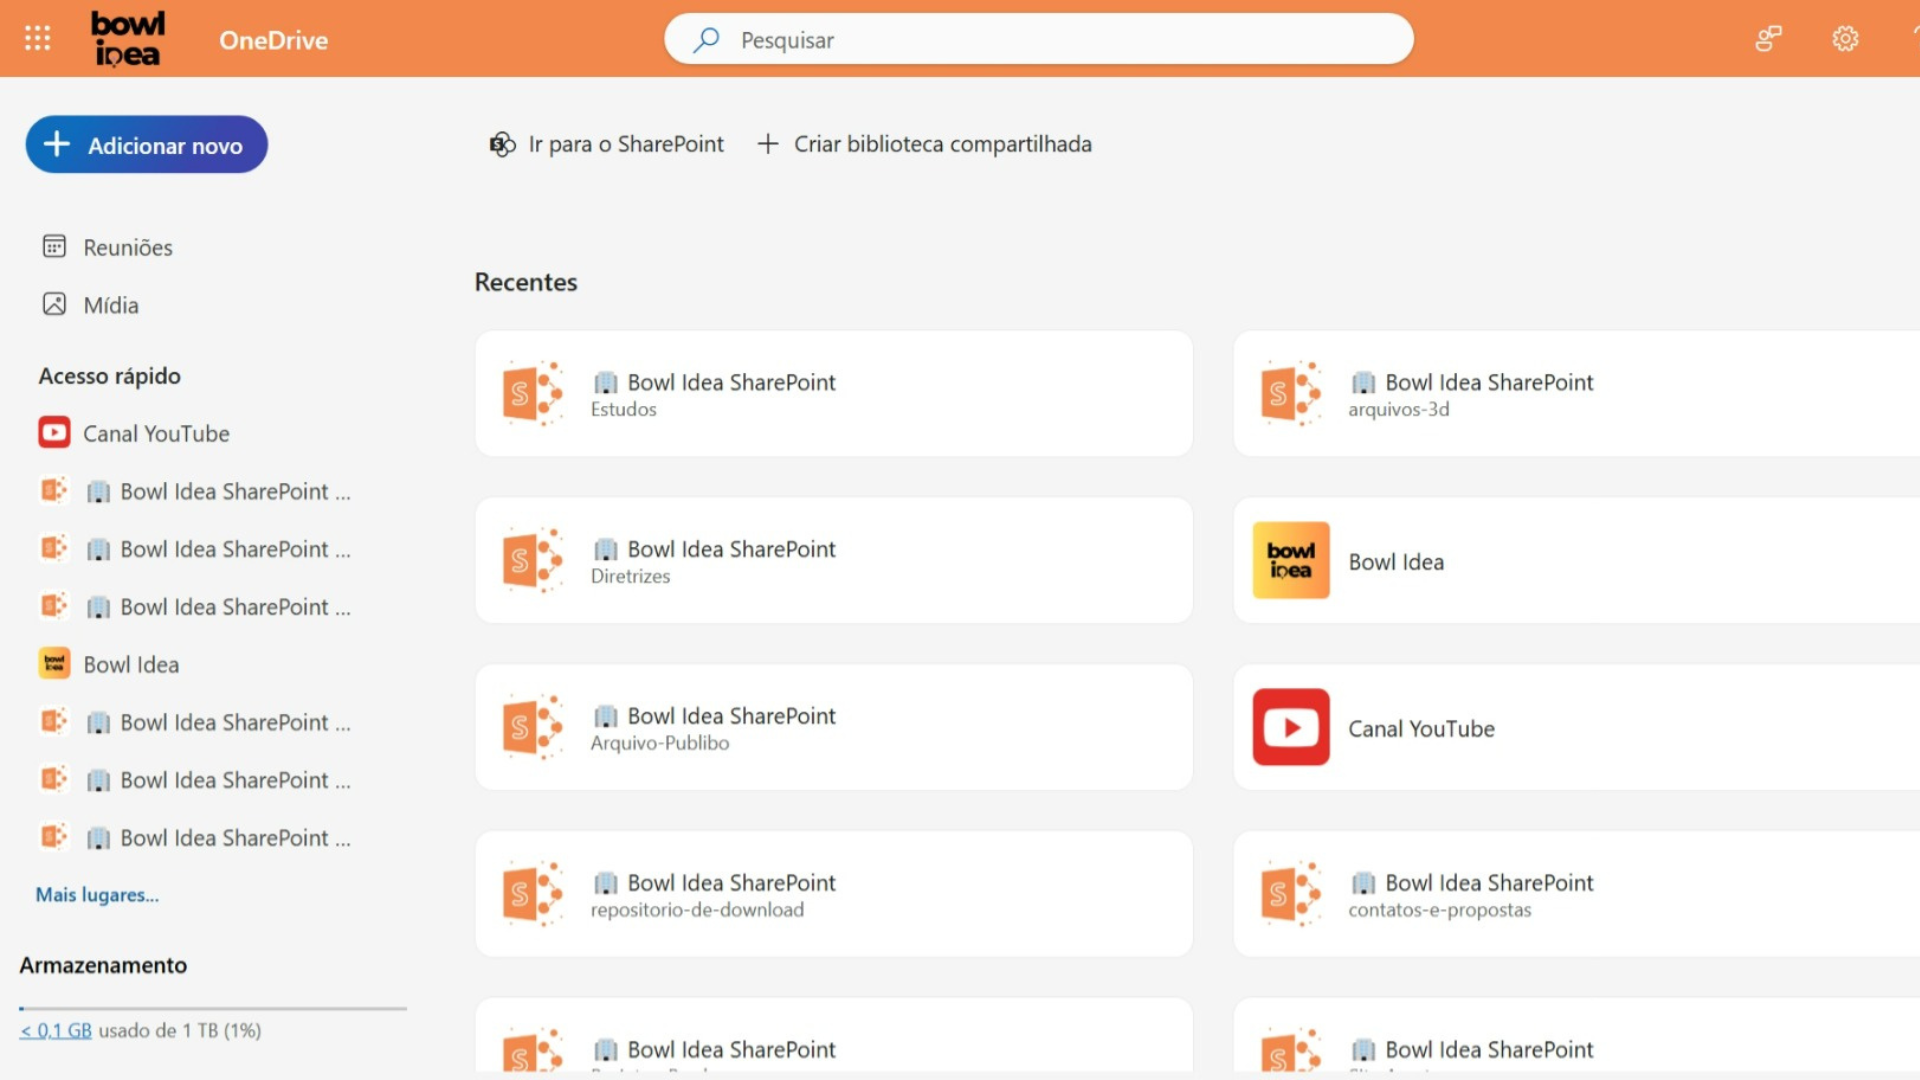The height and width of the screenshot is (1080, 1920).
Task: Click building icon on contatos-e-propostas card title
Action: tap(1363, 883)
